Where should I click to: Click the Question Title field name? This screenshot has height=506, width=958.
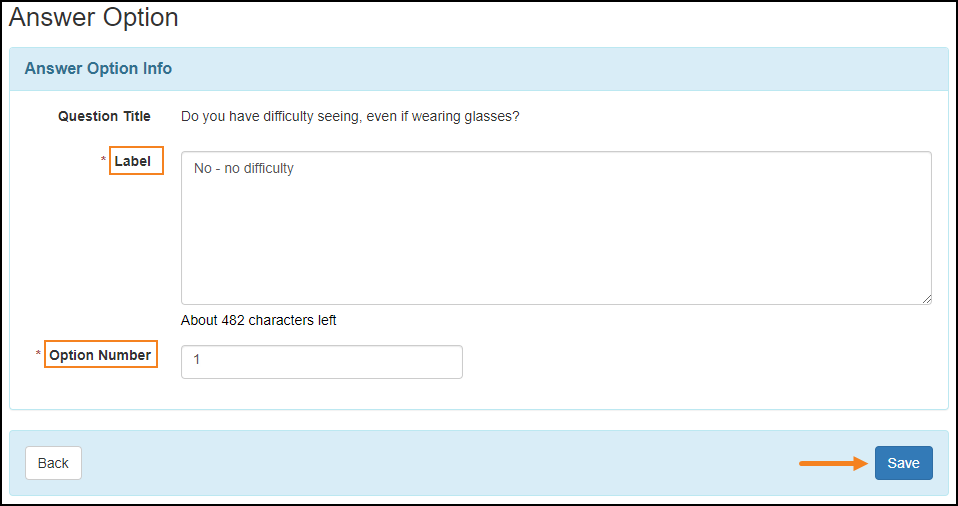point(104,116)
